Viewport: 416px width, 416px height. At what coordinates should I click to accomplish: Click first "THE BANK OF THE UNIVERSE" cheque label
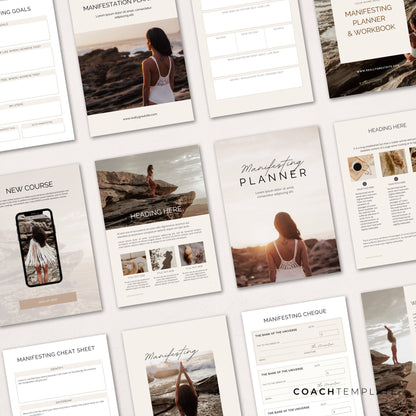click(276, 333)
